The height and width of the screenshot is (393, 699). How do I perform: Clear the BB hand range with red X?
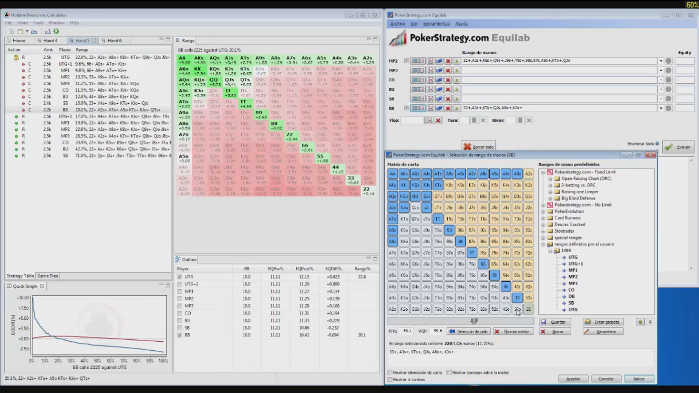[x=448, y=108]
